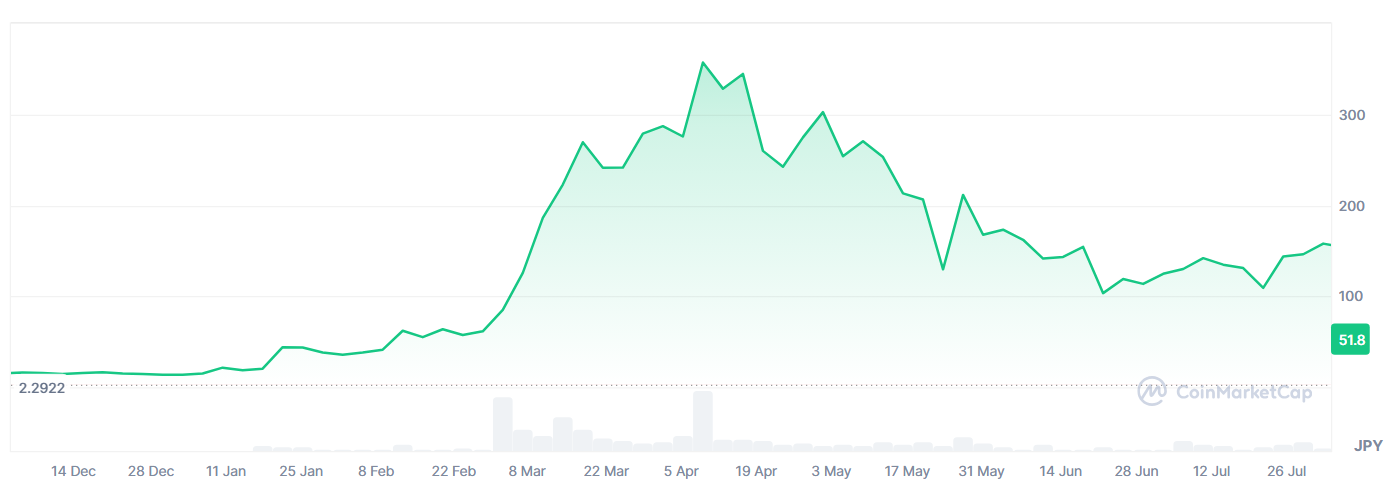This screenshot has height=504, width=1390.
Task: Click the 5 Apr date label
Action: click(x=681, y=471)
